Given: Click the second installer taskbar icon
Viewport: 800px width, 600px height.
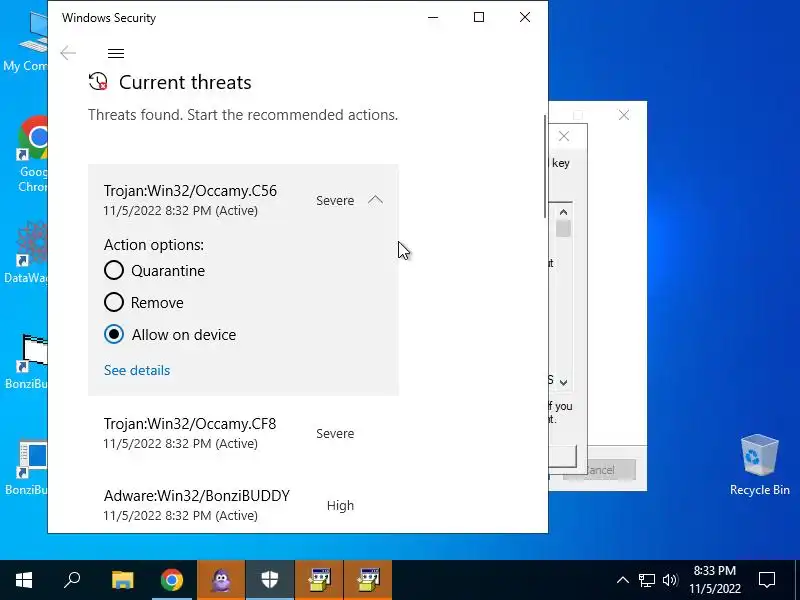Looking at the screenshot, I should [368, 580].
